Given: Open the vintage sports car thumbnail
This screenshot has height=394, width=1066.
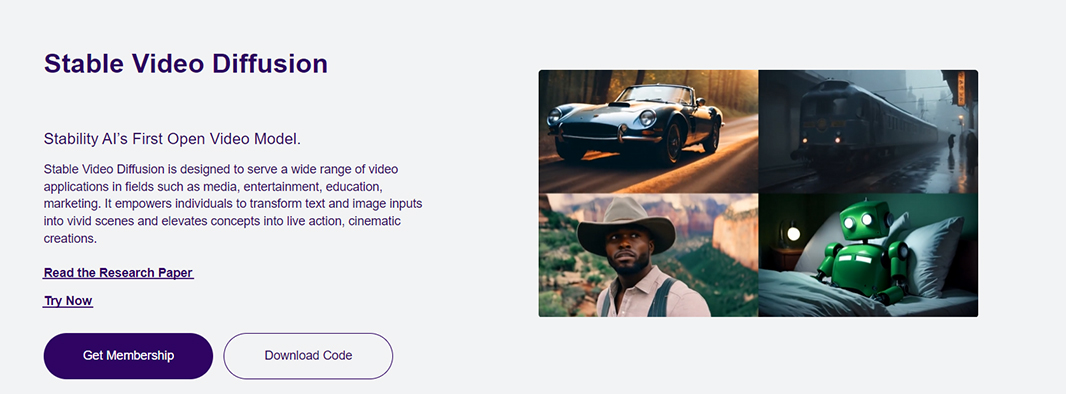Looking at the screenshot, I should [649, 131].
